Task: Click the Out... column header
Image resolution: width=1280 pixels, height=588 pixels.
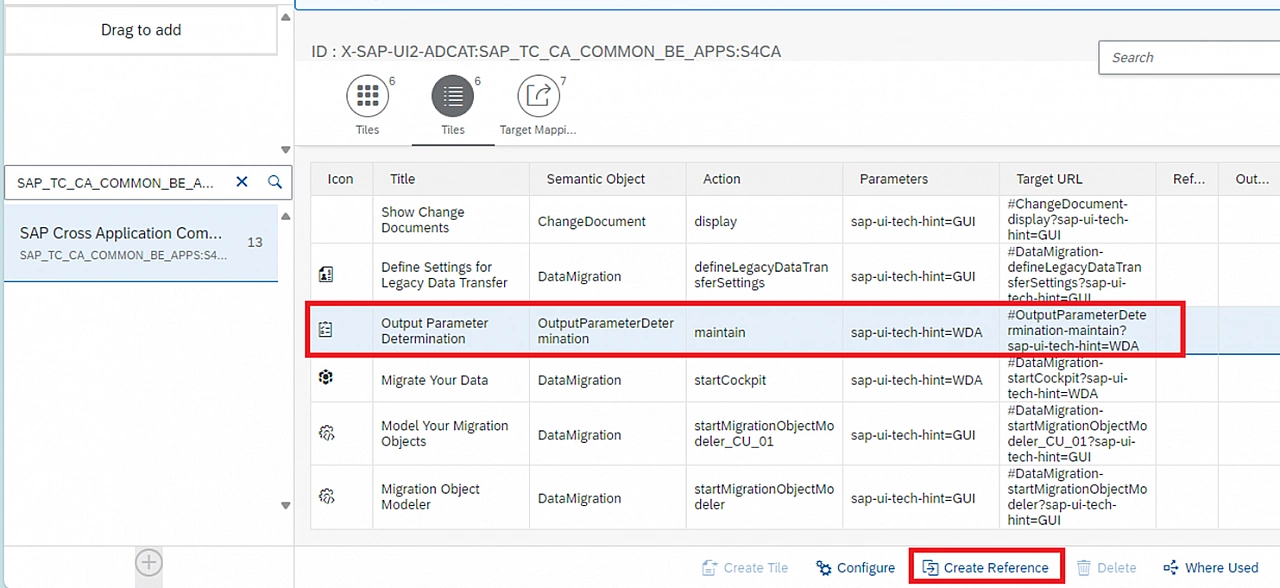Action: [1251, 179]
